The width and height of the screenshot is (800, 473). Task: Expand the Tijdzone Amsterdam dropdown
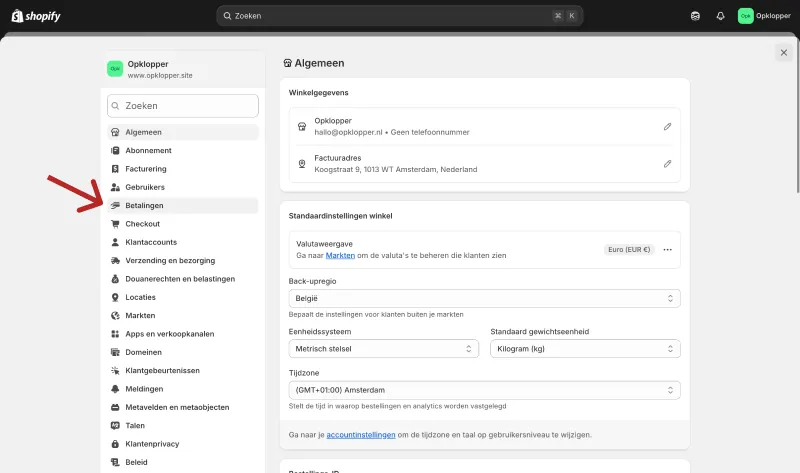(x=484, y=390)
